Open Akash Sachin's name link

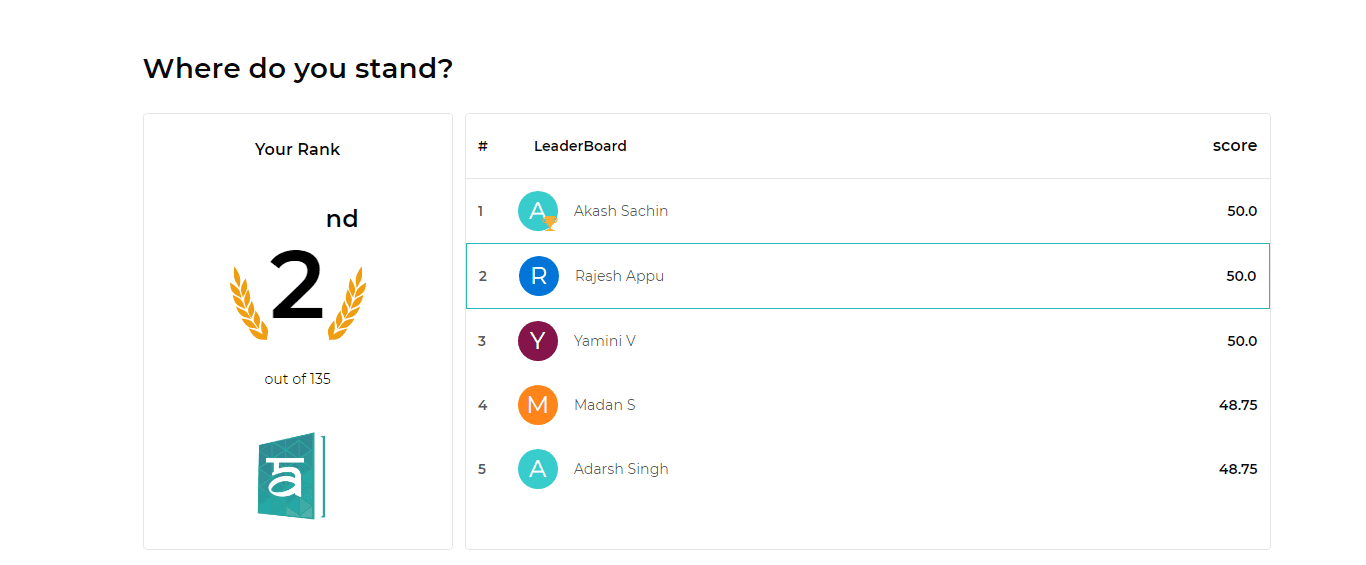[621, 211]
